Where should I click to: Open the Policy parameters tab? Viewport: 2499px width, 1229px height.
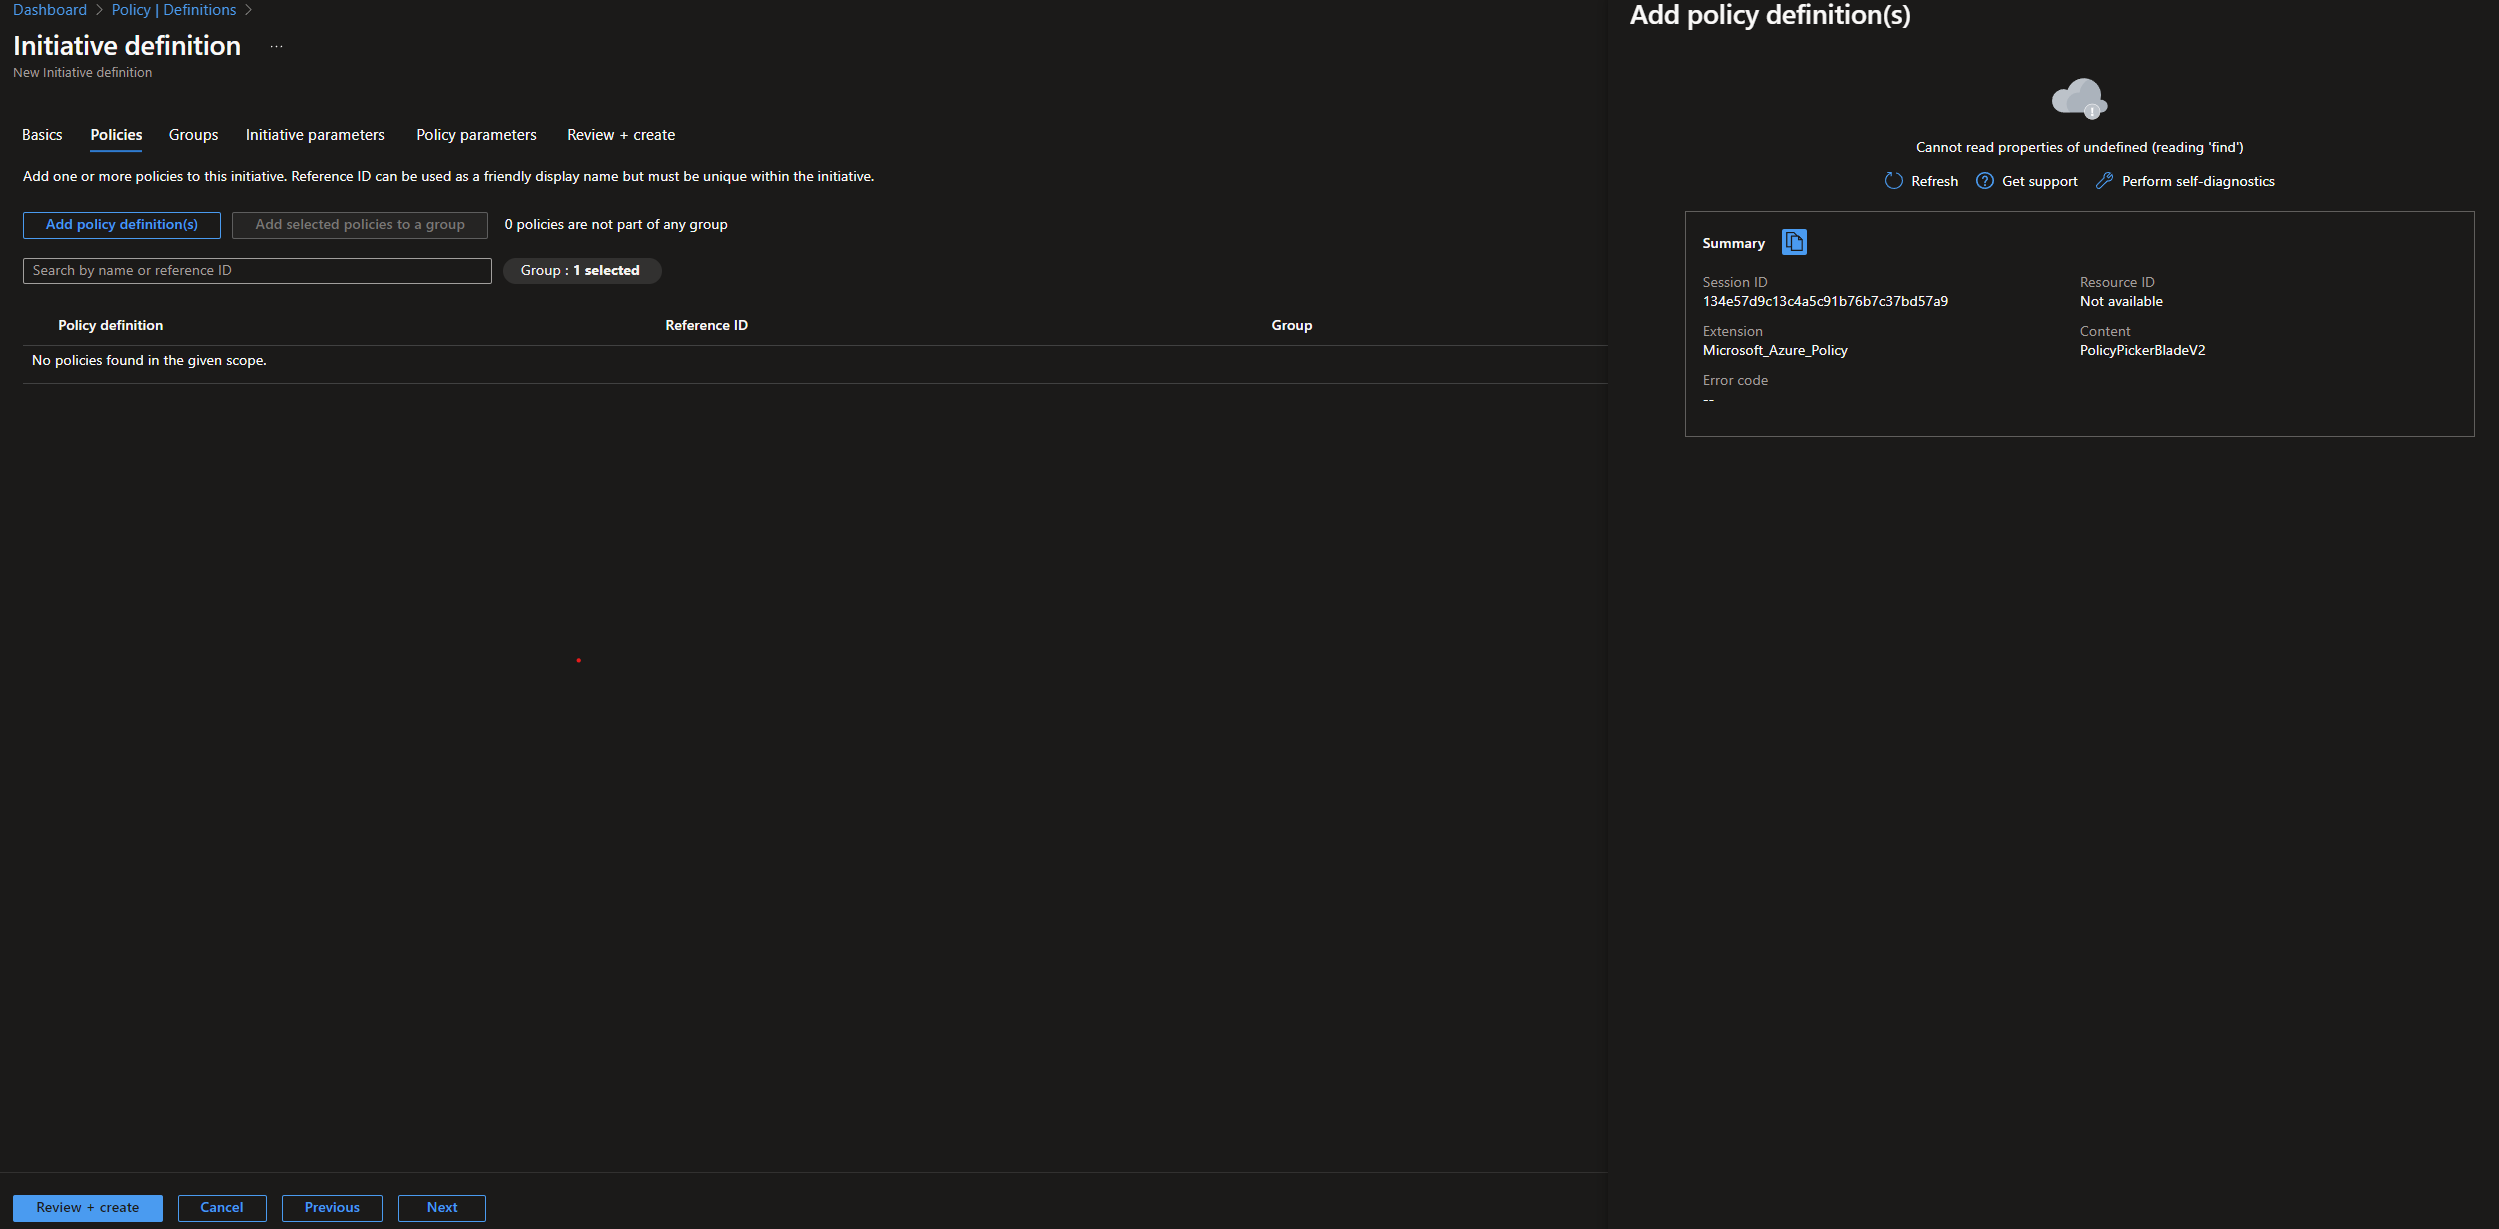pos(476,135)
